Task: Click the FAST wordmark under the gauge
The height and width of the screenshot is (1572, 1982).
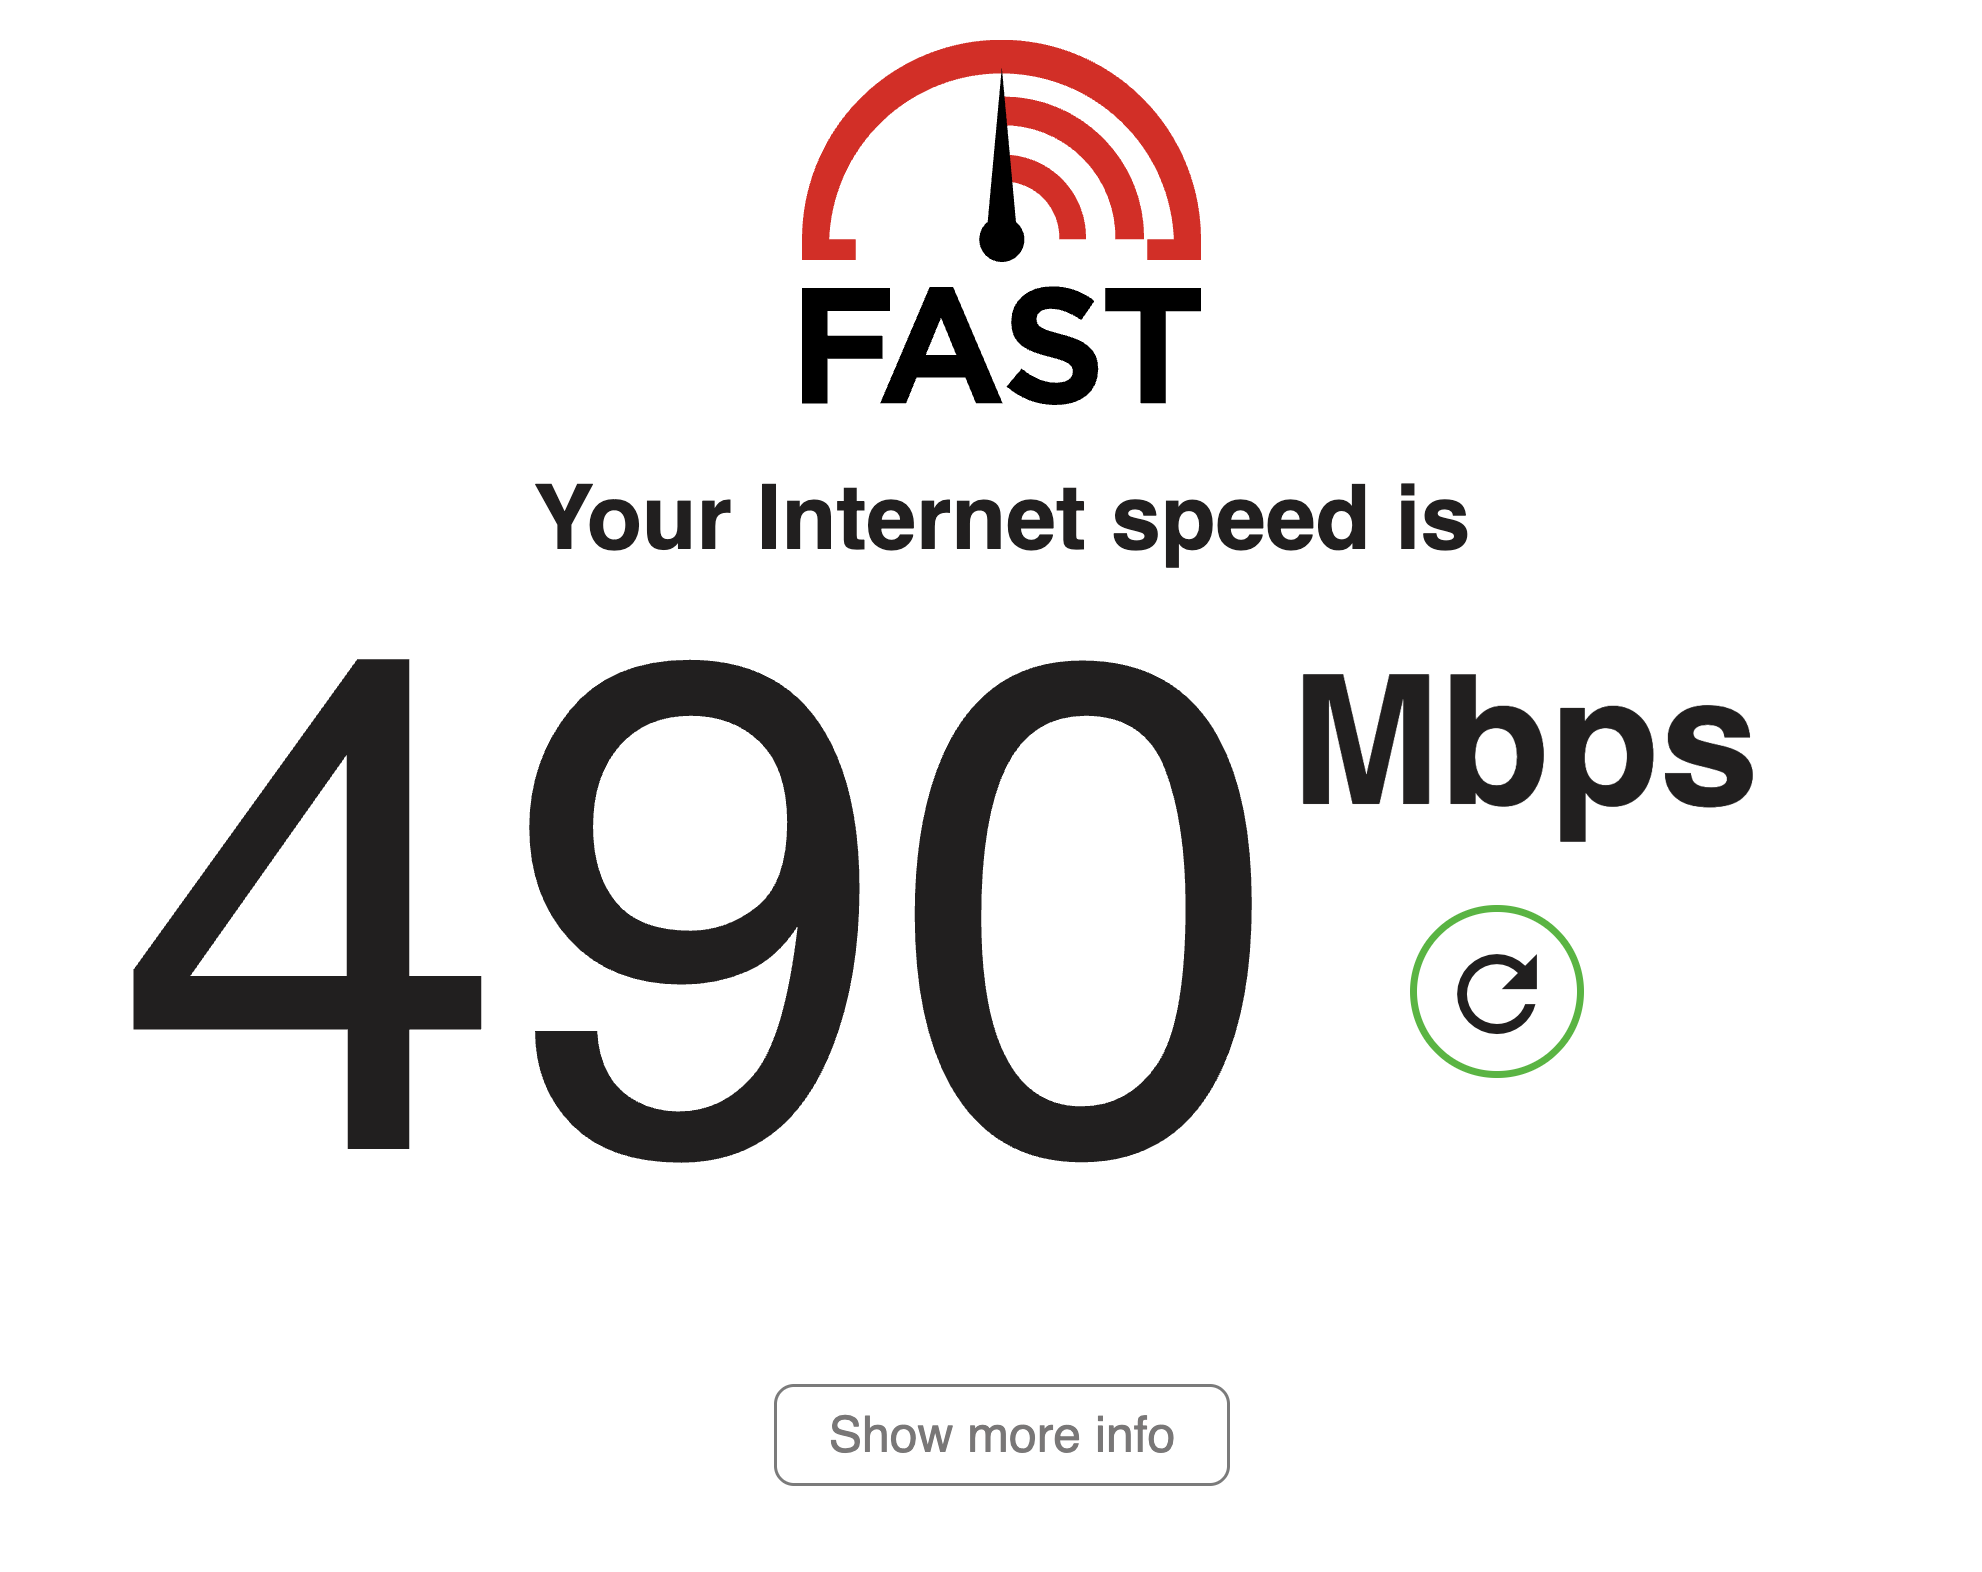Action: [1001, 346]
